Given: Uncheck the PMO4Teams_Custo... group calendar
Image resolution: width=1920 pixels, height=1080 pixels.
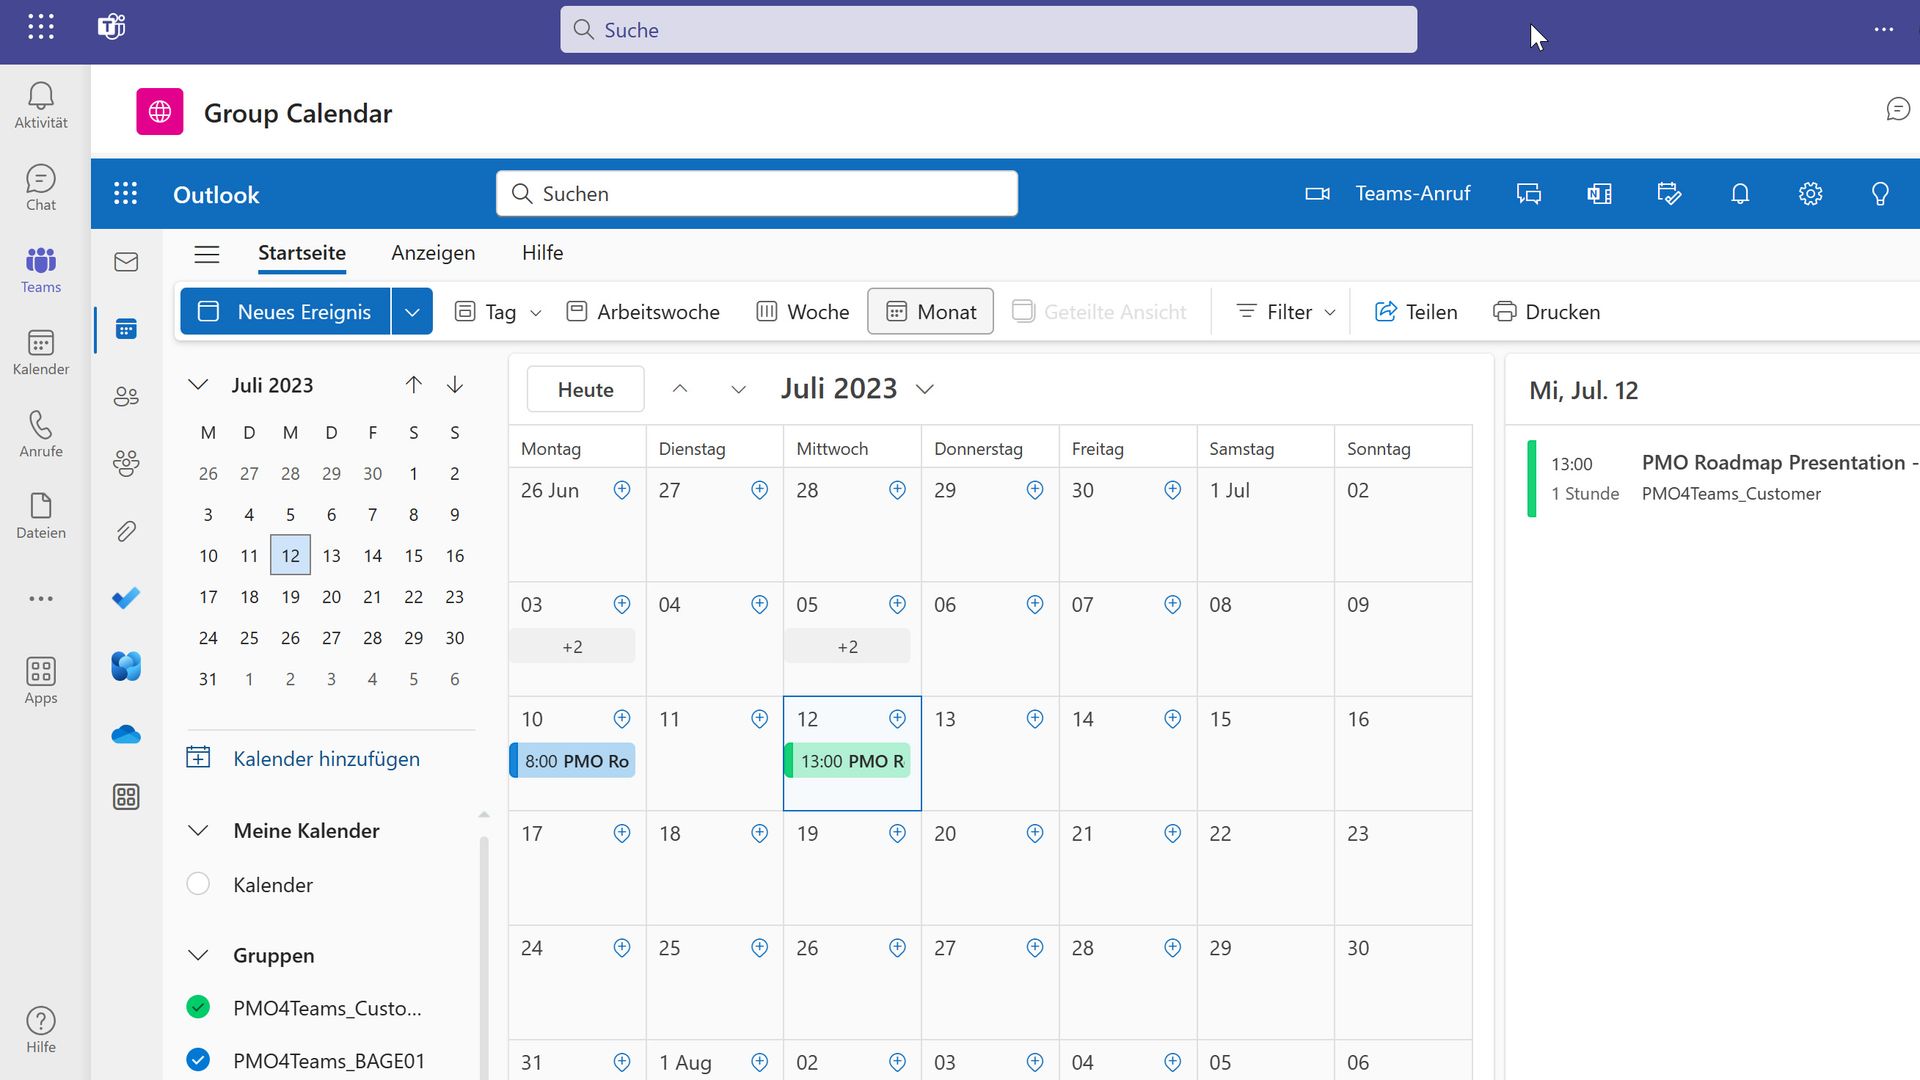Looking at the screenshot, I should pos(198,1007).
